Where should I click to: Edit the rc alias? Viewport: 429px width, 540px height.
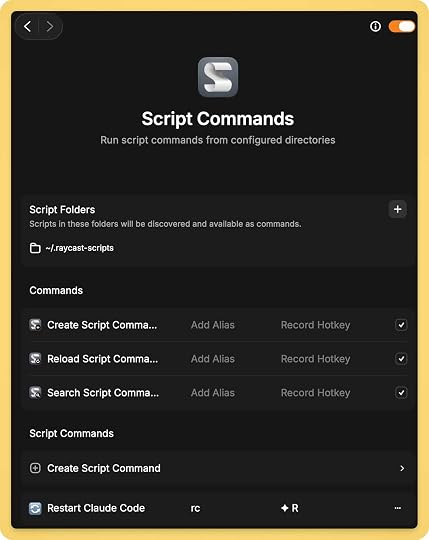tap(195, 508)
